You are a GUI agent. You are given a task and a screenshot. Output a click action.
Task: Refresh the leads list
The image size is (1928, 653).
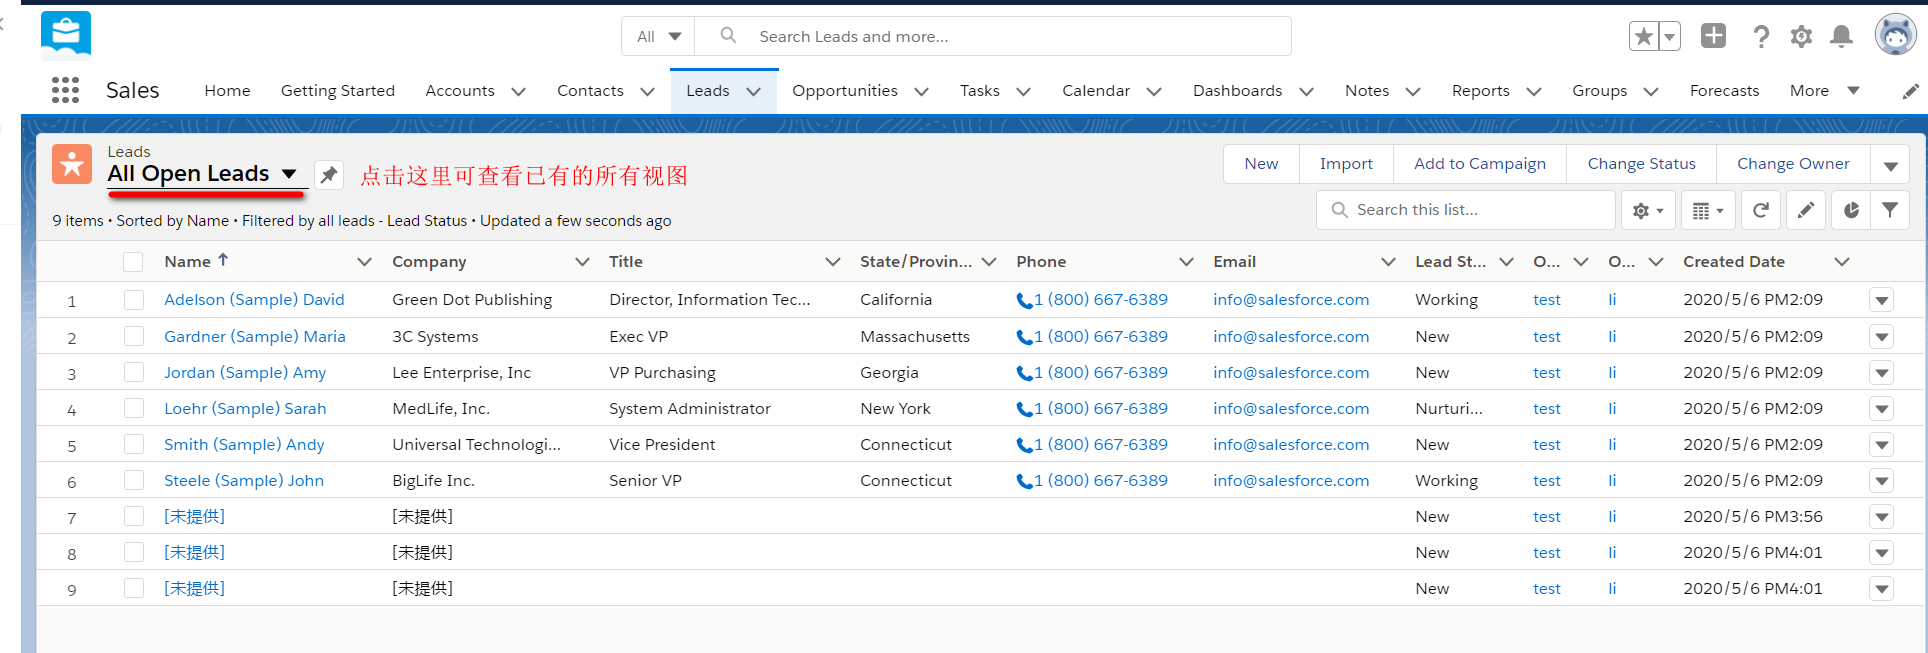coord(1761,210)
